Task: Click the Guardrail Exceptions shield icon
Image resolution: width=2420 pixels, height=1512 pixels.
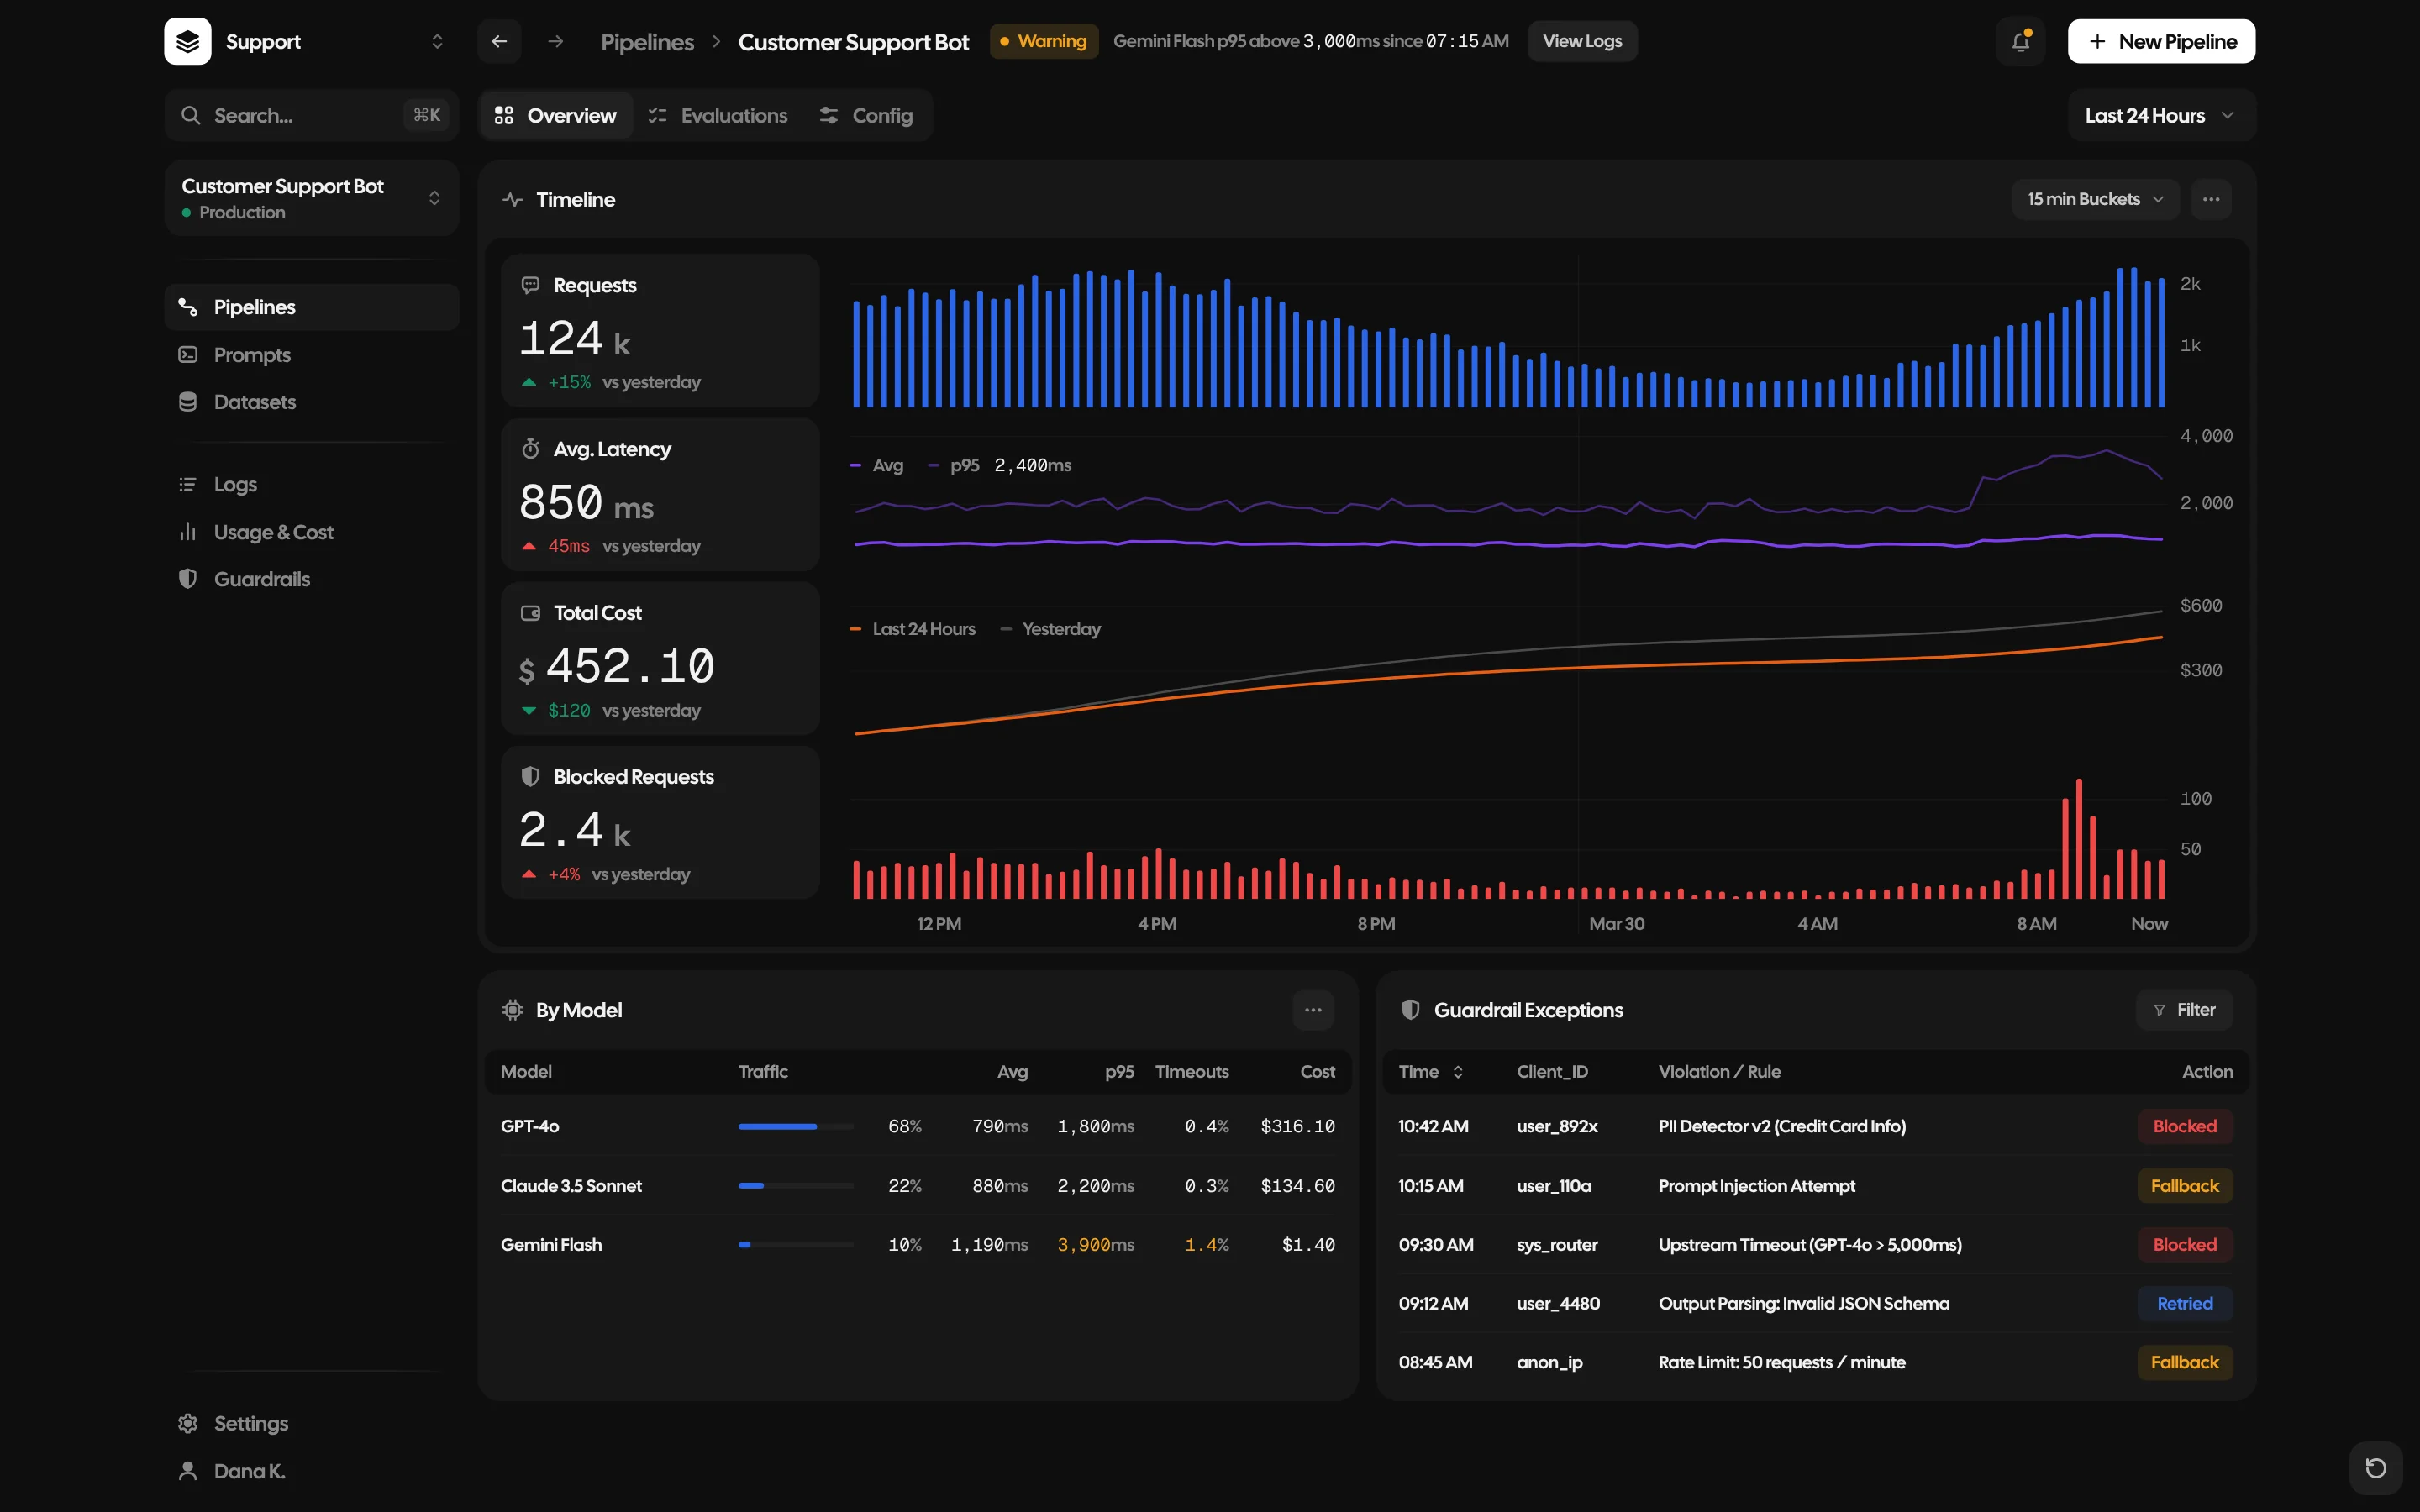Action: 1411,1010
